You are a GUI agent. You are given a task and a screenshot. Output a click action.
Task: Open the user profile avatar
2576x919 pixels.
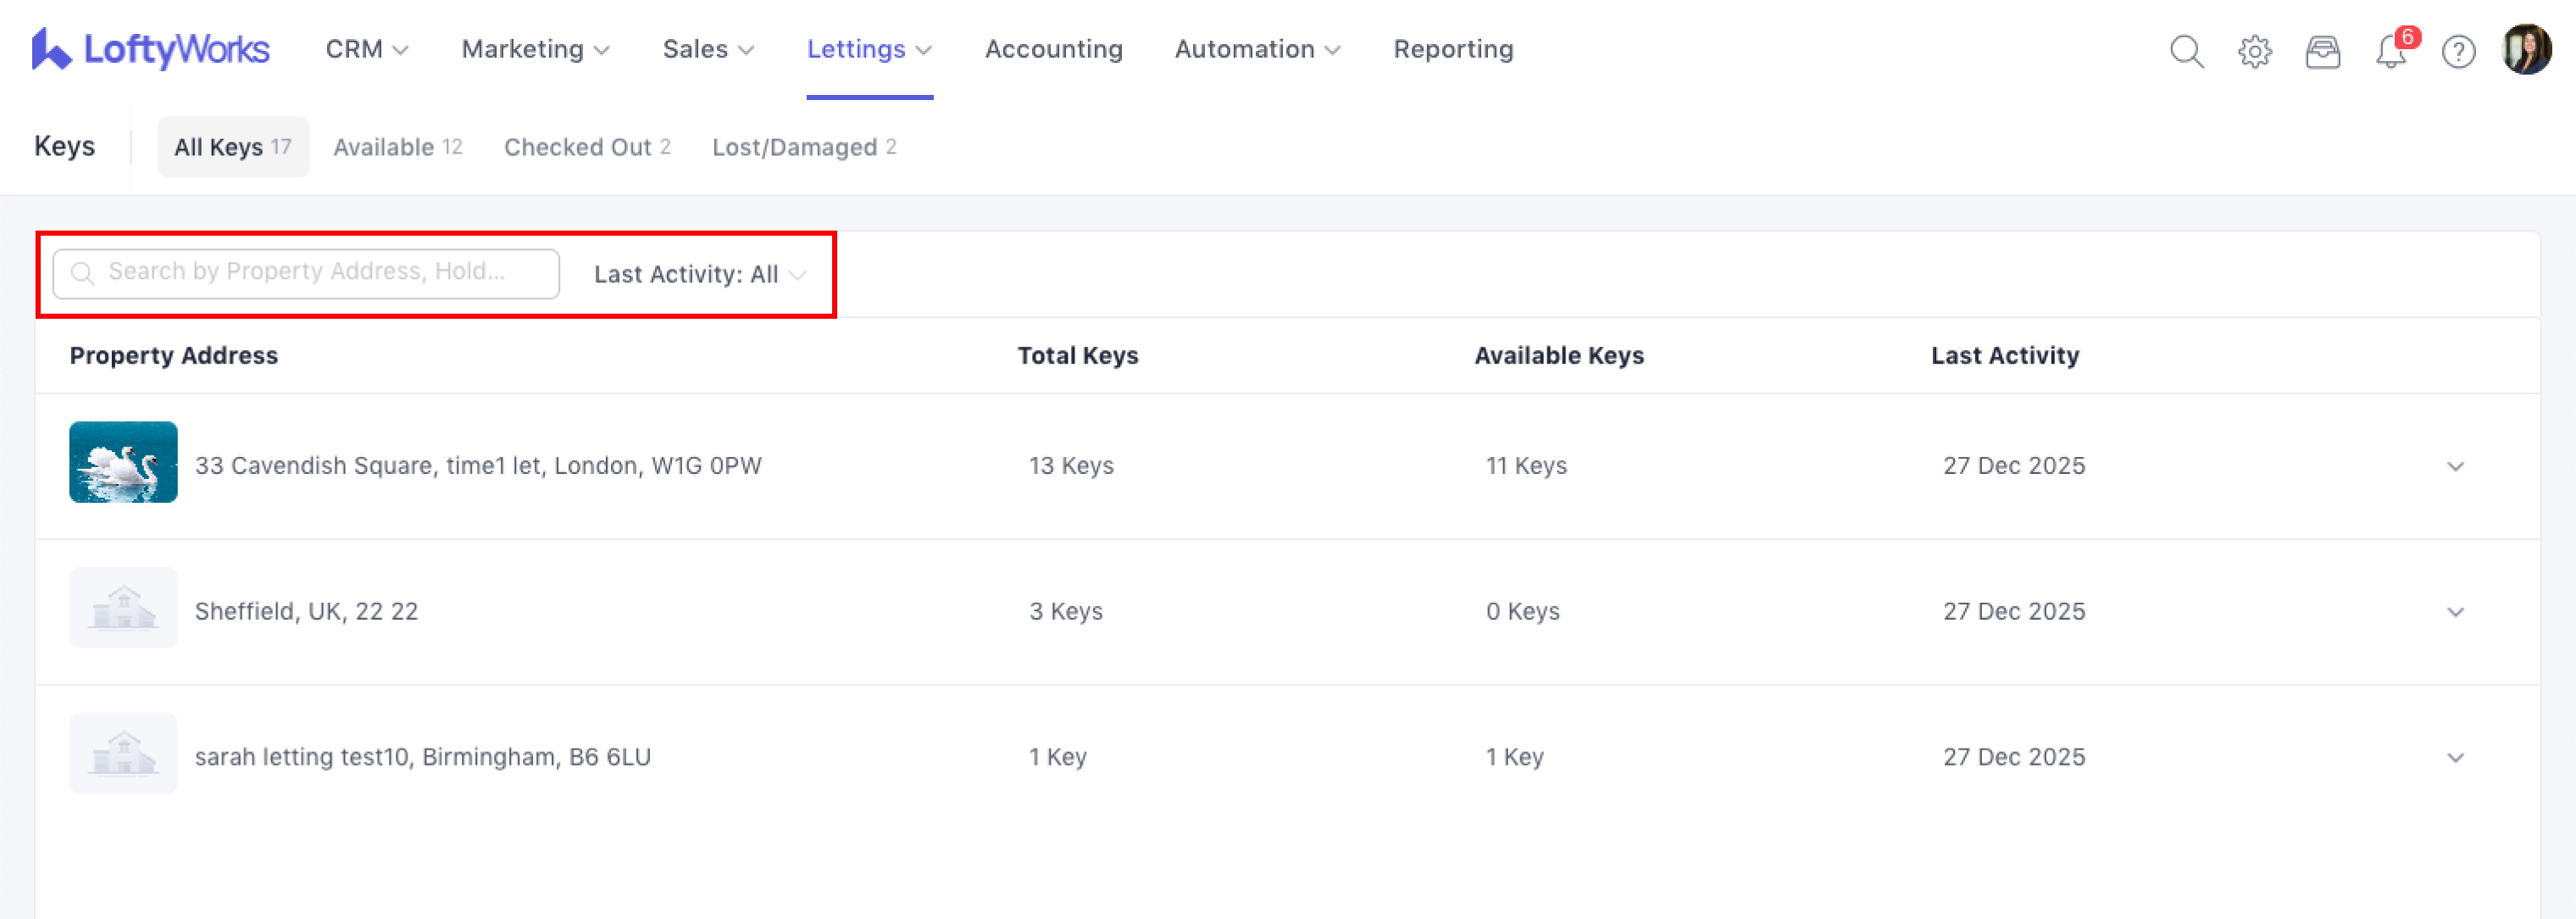pos(2526,49)
